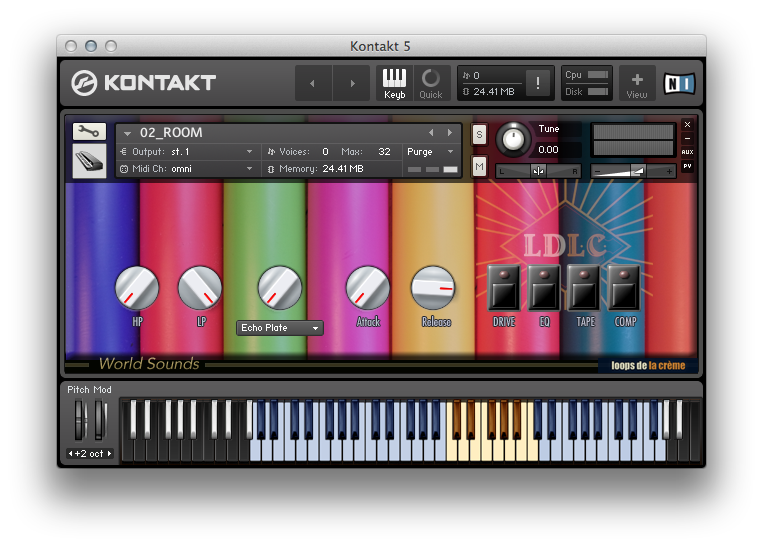Shift keyboard octave up with right arrow
The height and width of the screenshot is (547, 763).
tap(109, 454)
